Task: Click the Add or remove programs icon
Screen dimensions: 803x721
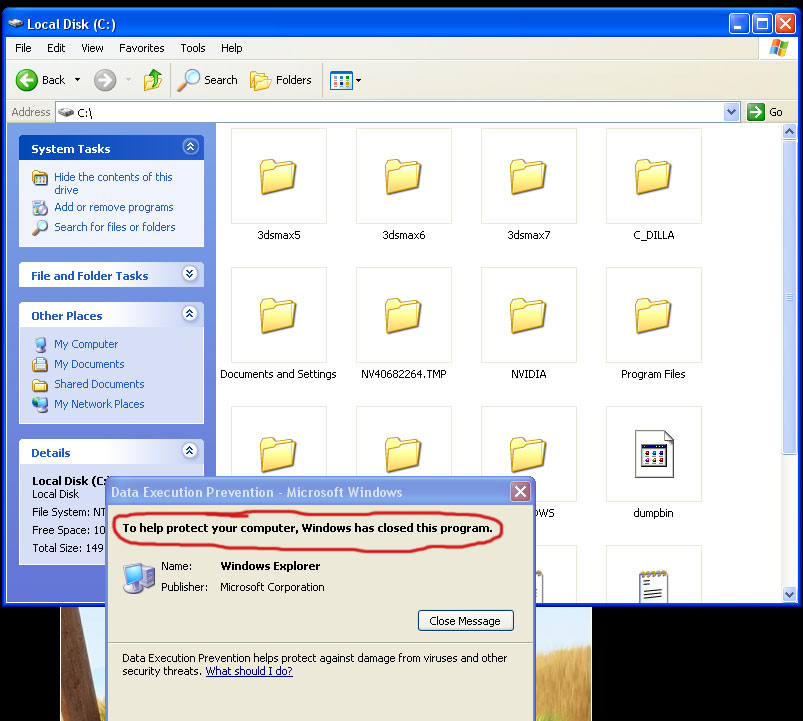Action: tap(40, 207)
